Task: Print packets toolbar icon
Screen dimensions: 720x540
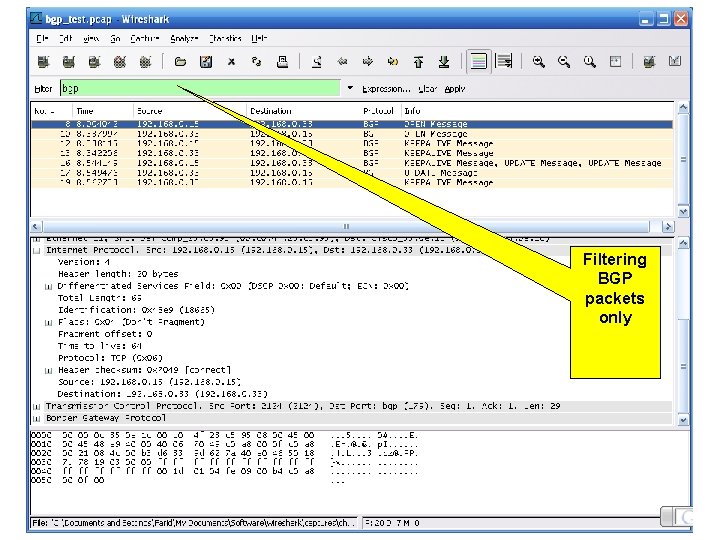Action: 282,62
